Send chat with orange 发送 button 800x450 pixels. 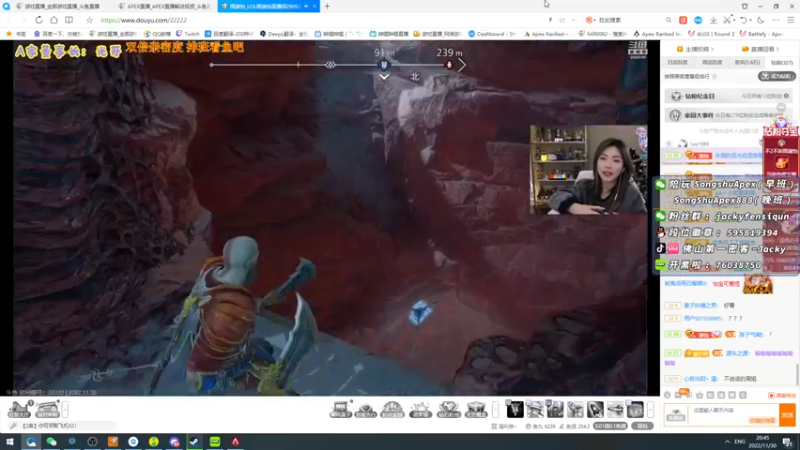[x=787, y=415]
